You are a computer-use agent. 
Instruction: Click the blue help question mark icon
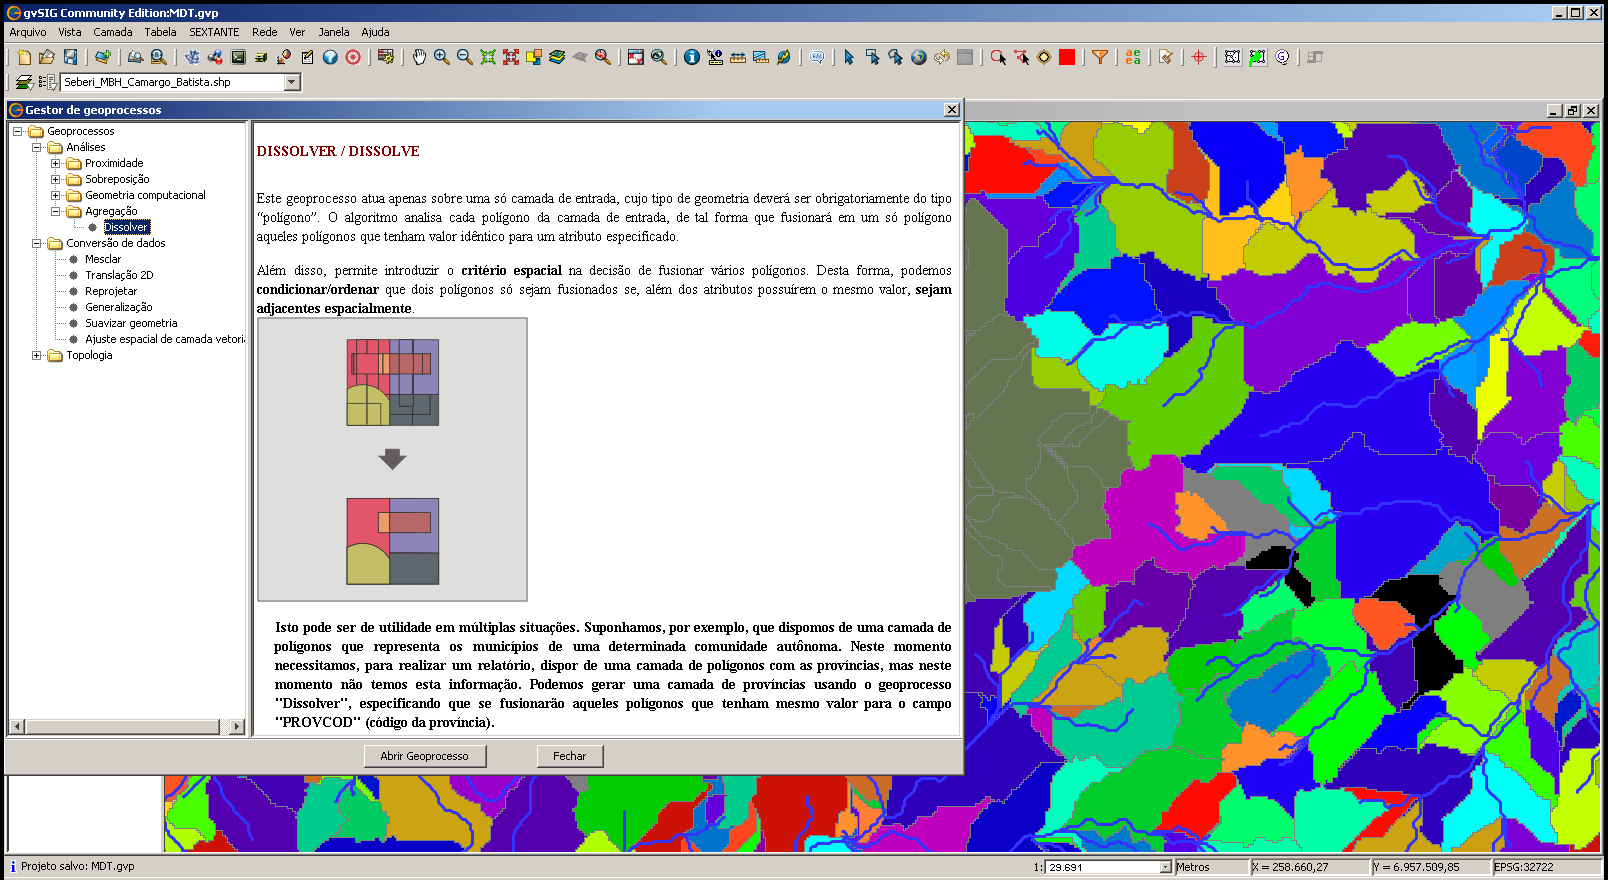(x=330, y=57)
